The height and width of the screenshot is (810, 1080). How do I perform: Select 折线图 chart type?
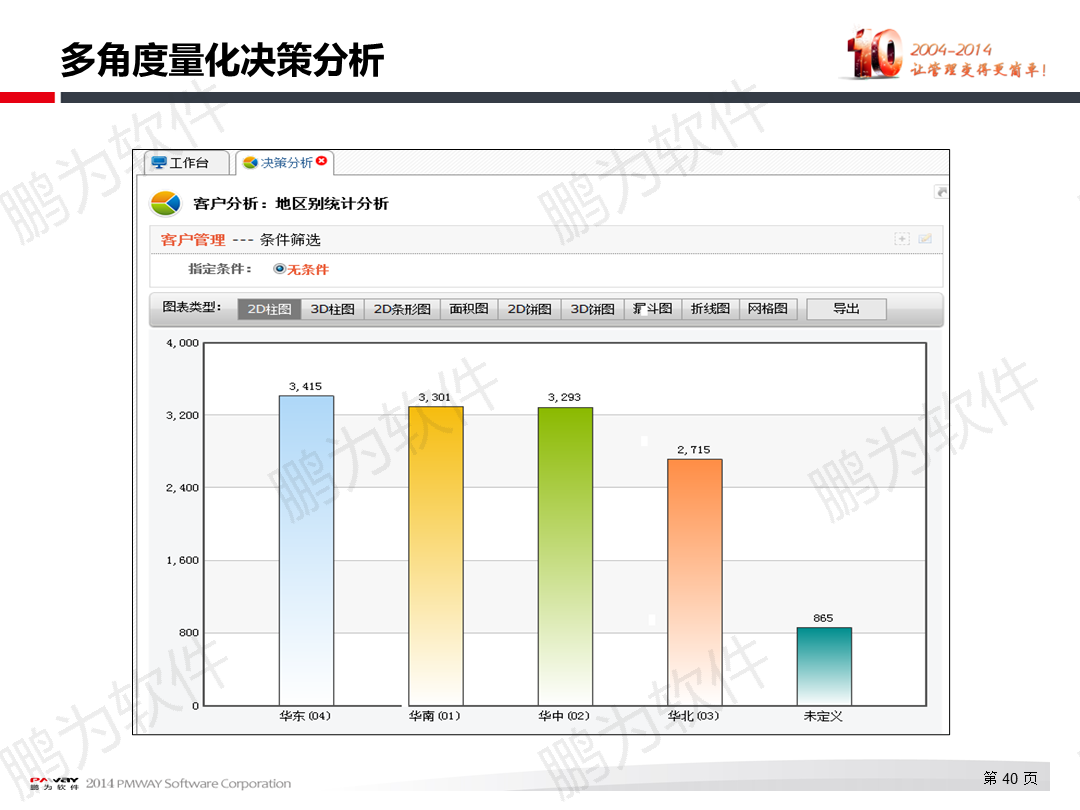click(711, 309)
